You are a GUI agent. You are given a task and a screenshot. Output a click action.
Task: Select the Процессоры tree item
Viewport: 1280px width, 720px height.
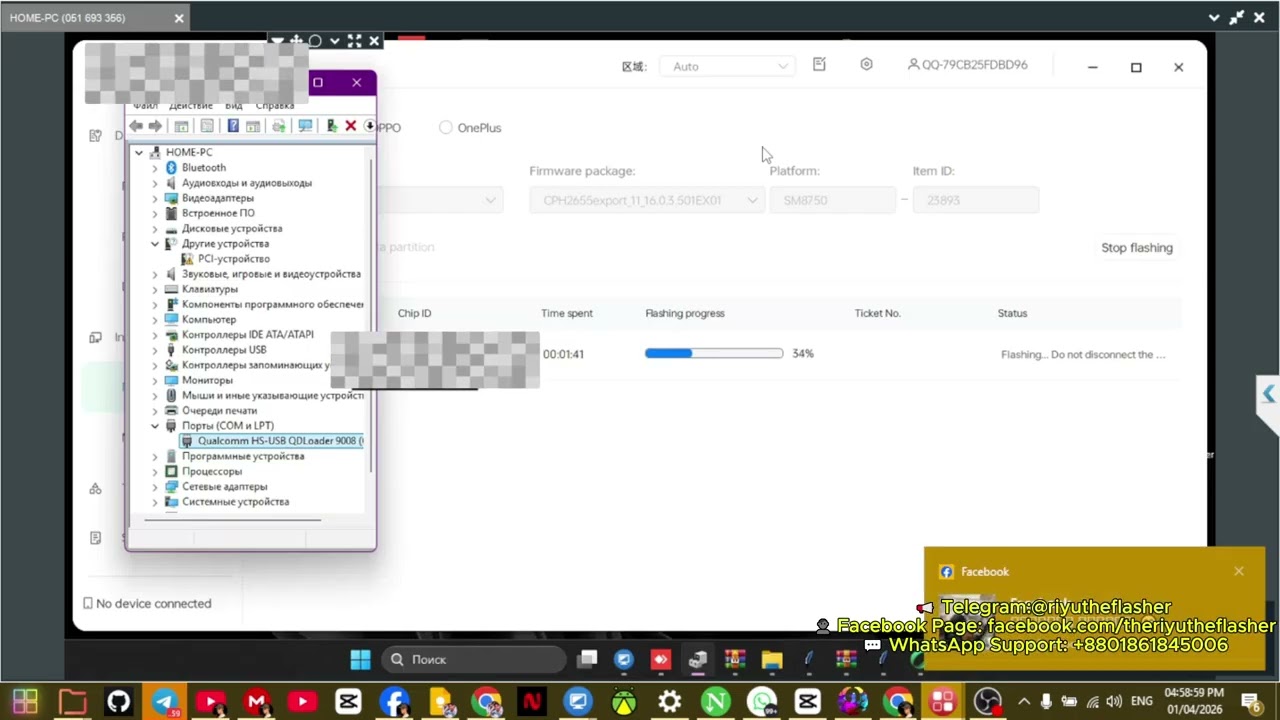(211, 471)
